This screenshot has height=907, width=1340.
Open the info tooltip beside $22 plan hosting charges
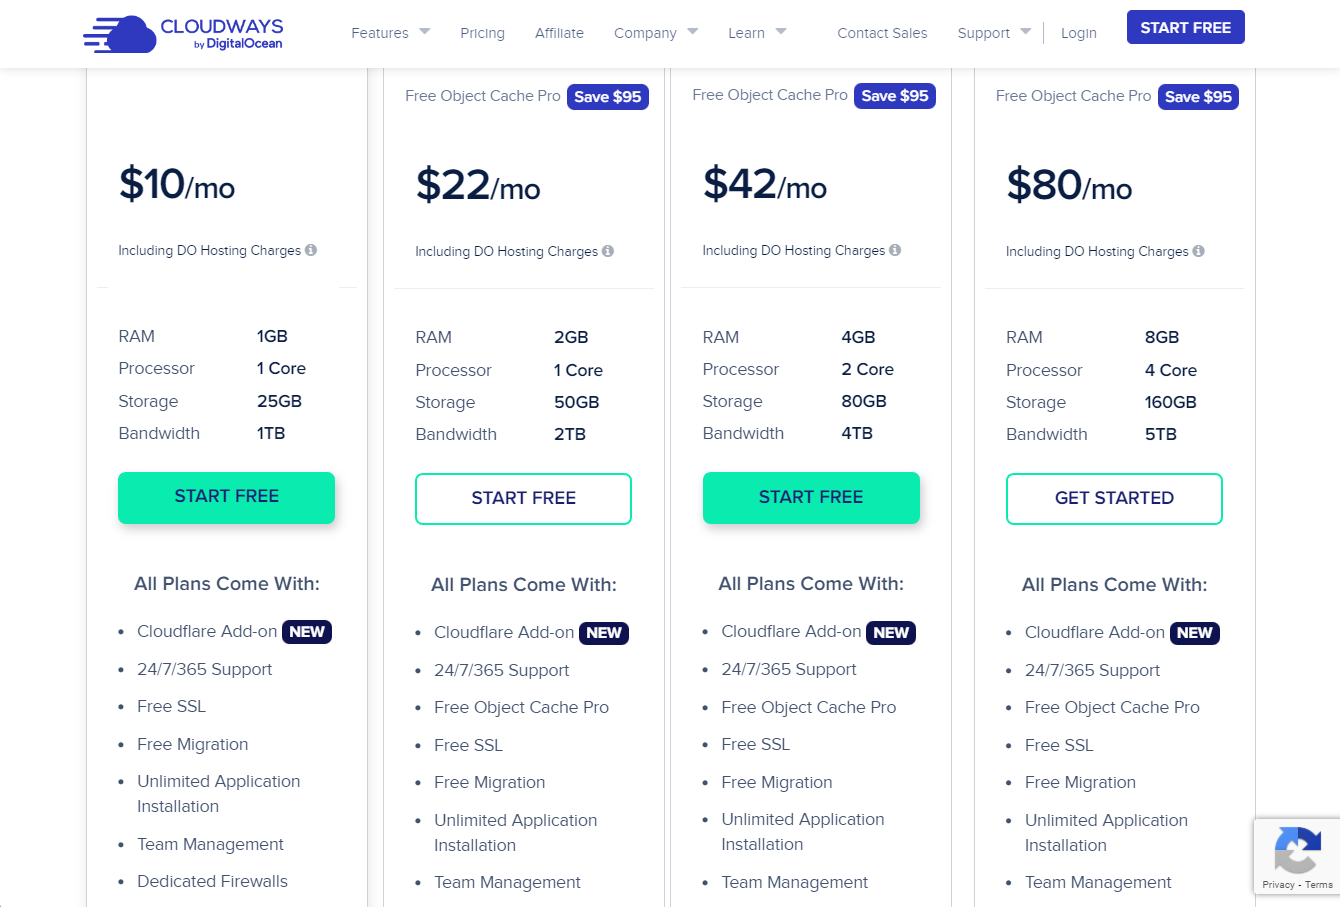coord(609,251)
